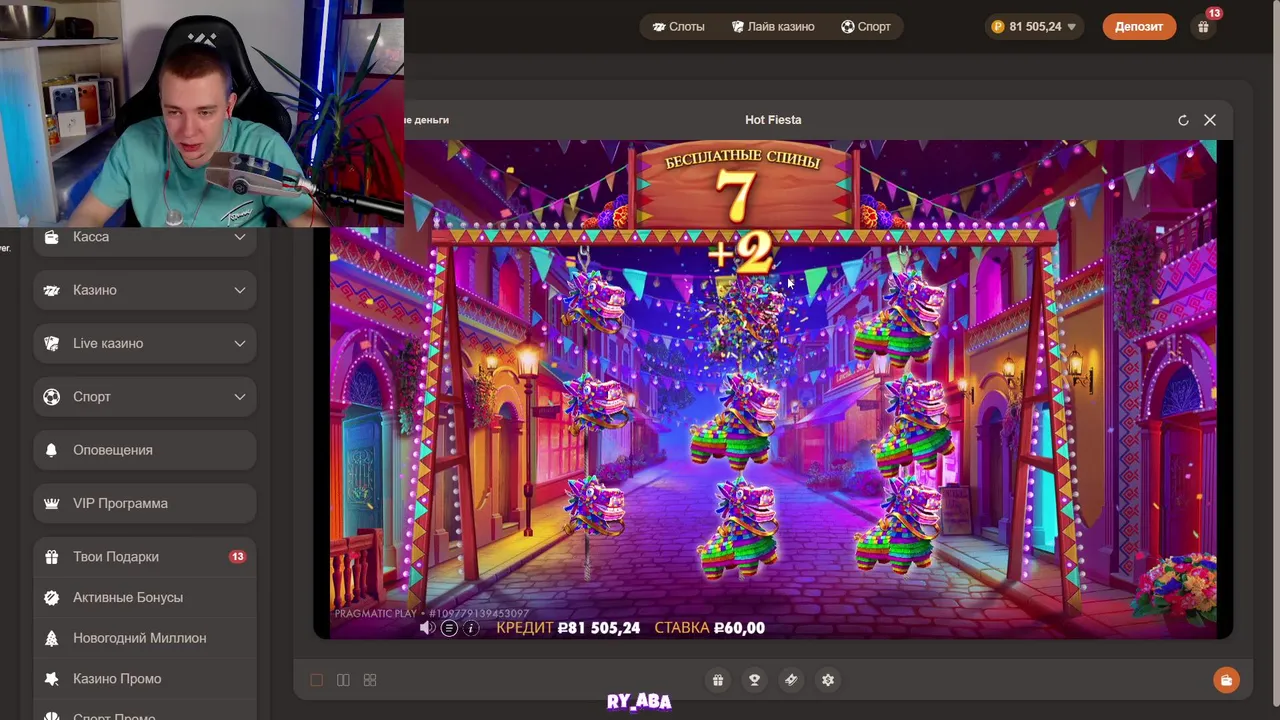
Task: Open the orange wallet chat button
Action: click(1226, 680)
